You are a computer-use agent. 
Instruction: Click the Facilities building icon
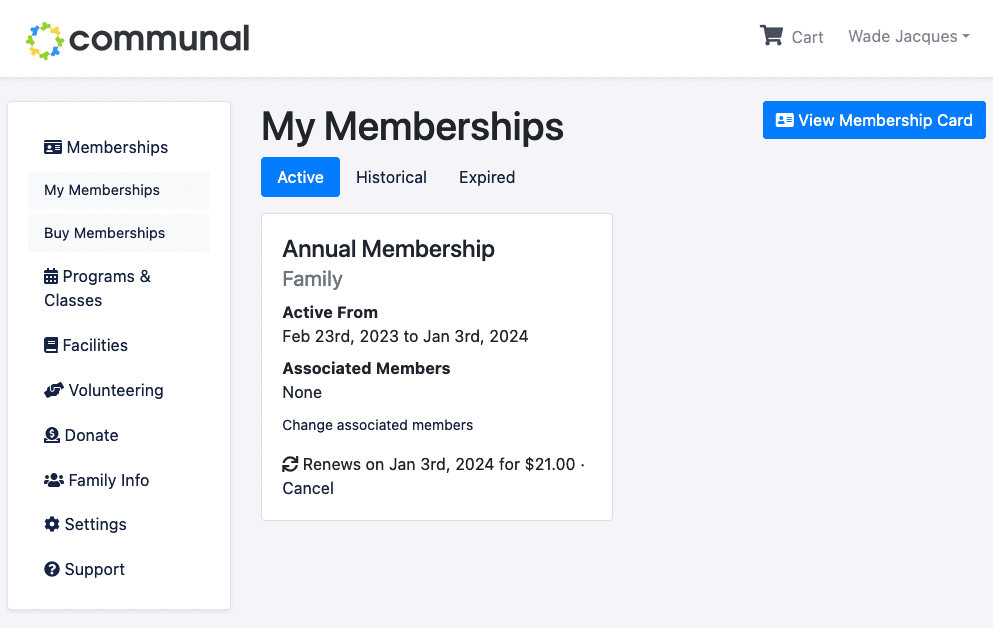point(51,345)
